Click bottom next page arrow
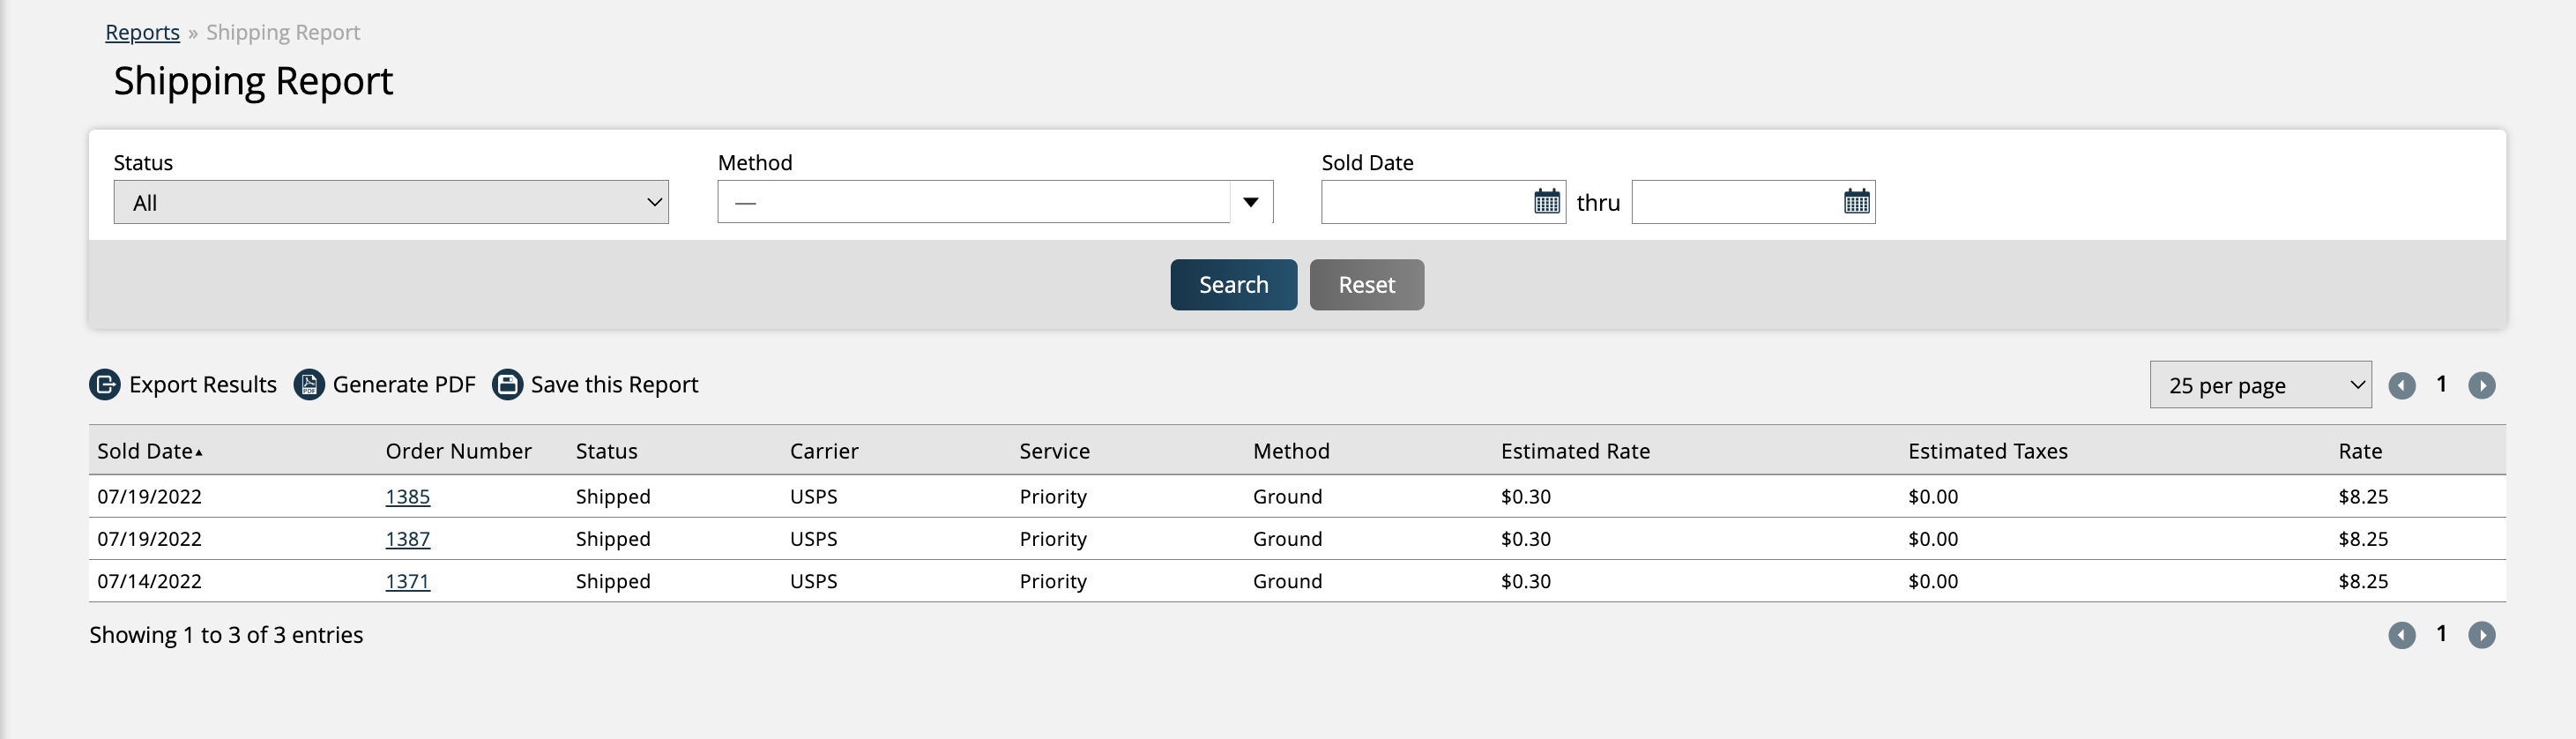The height and width of the screenshot is (739, 2576). pos(2481,635)
